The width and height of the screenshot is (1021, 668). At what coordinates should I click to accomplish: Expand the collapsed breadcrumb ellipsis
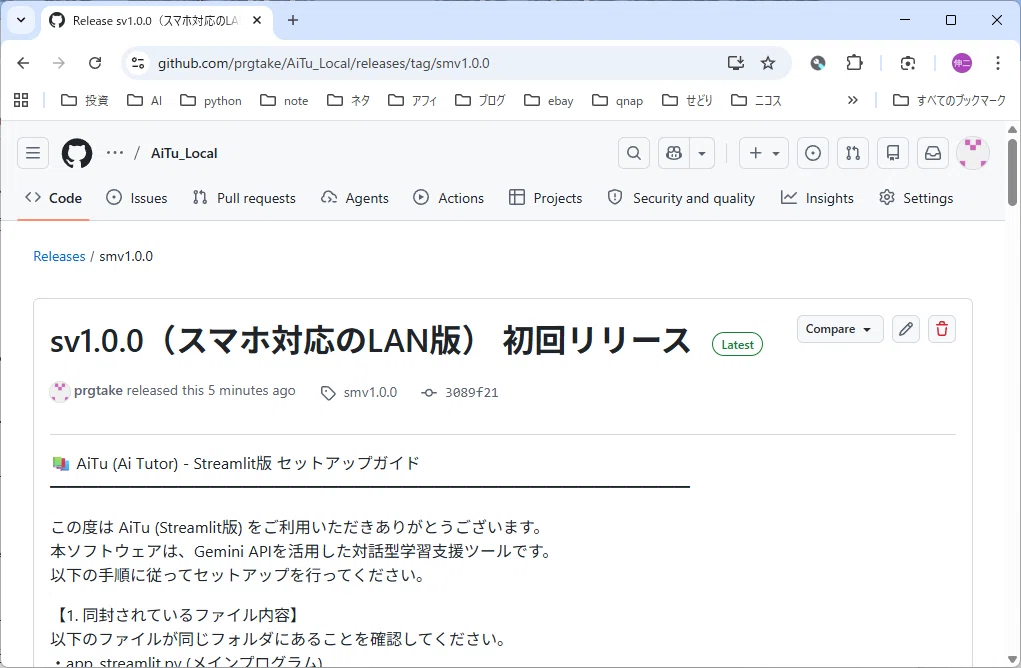pyautogui.click(x=115, y=153)
